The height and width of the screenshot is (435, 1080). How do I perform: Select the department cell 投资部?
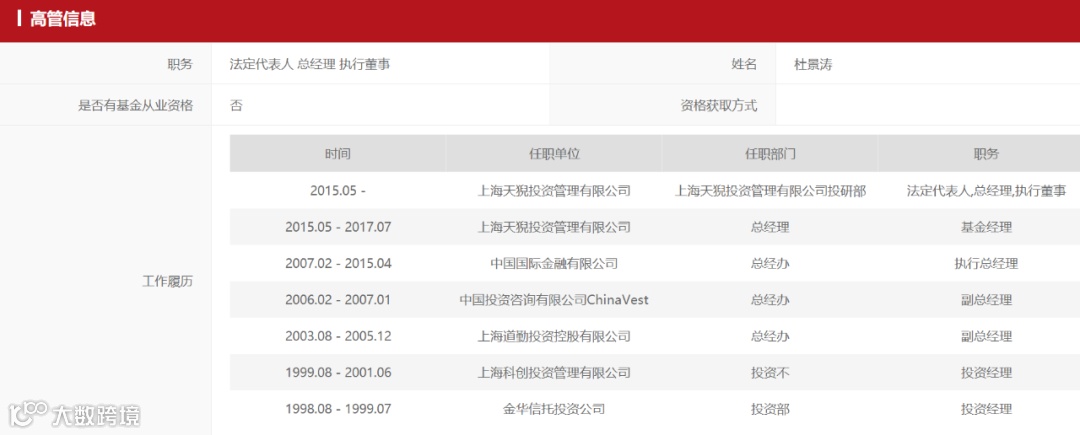pos(770,410)
